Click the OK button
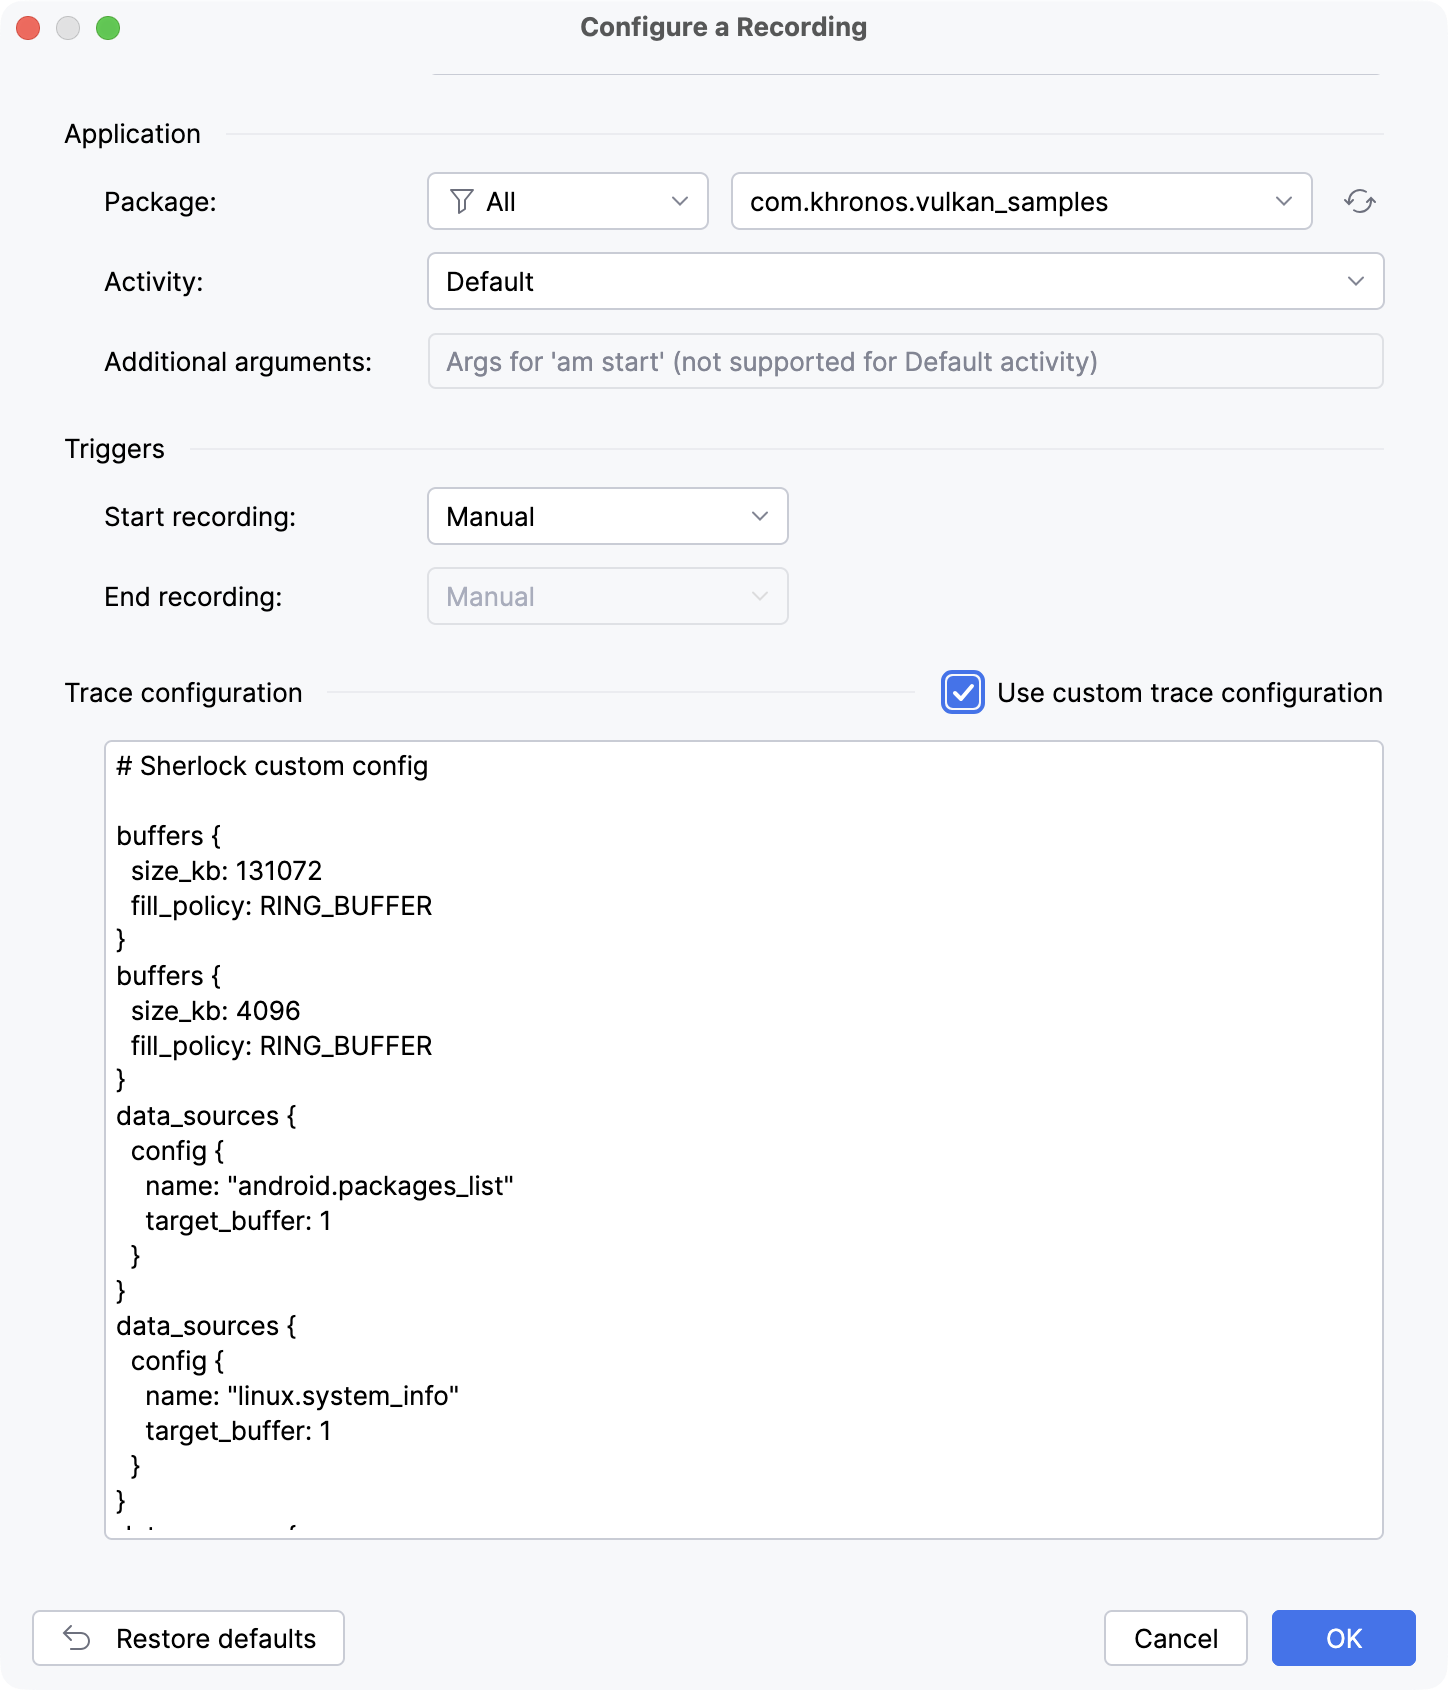The width and height of the screenshot is (1448, 1690). (x=1344, y=1638)
